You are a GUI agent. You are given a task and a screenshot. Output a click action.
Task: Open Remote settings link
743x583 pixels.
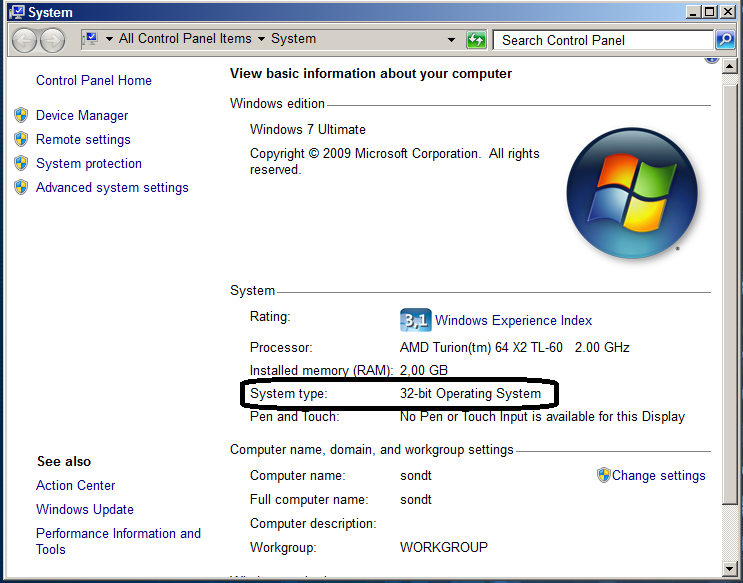pyautogui.click(x=83, y=139)
